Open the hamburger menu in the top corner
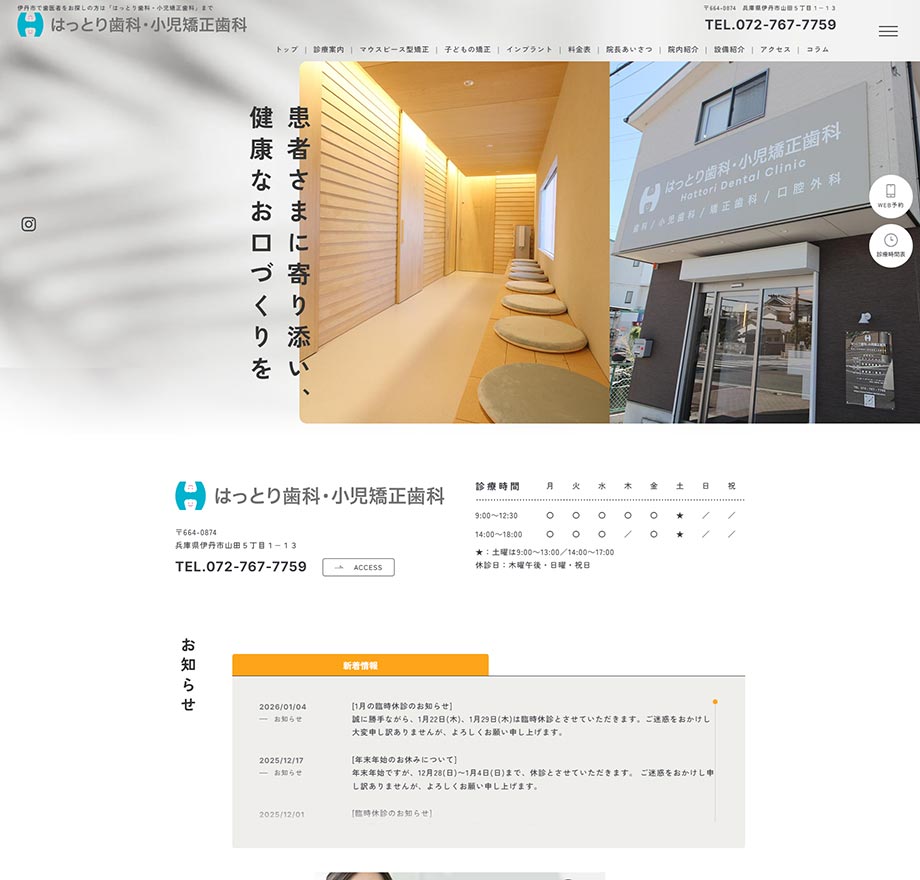Screen dimensions: 920x880 [888, 30]
